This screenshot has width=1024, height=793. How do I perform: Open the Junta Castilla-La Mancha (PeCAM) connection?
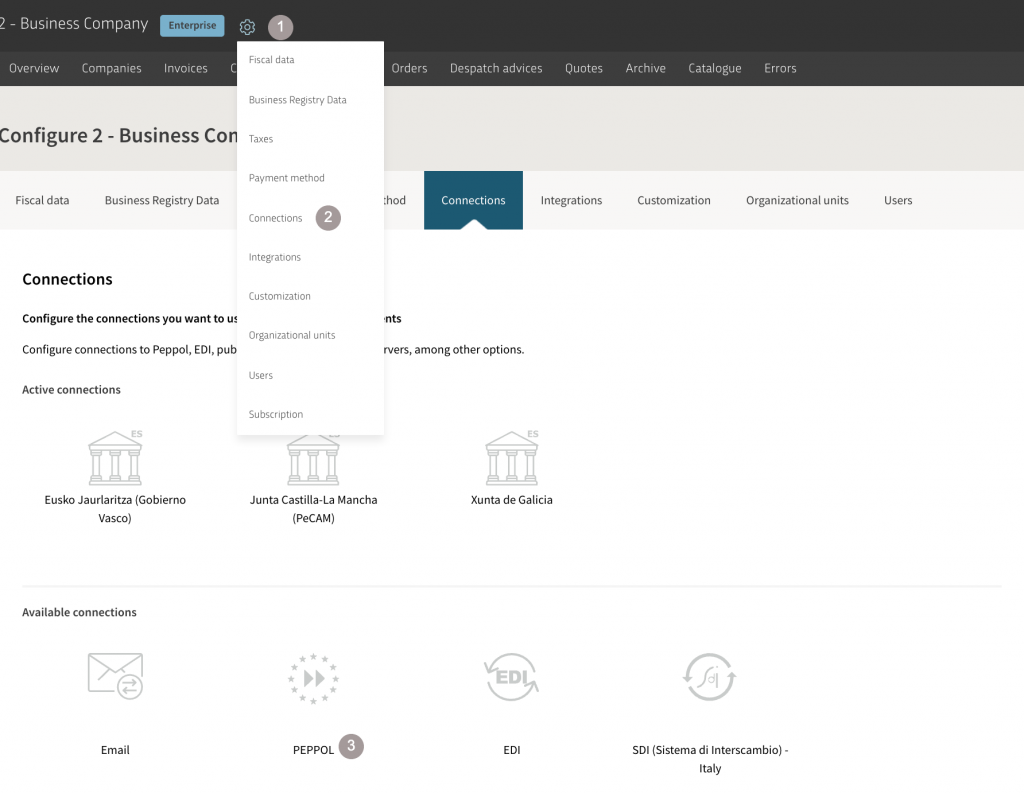pos(313,457)
